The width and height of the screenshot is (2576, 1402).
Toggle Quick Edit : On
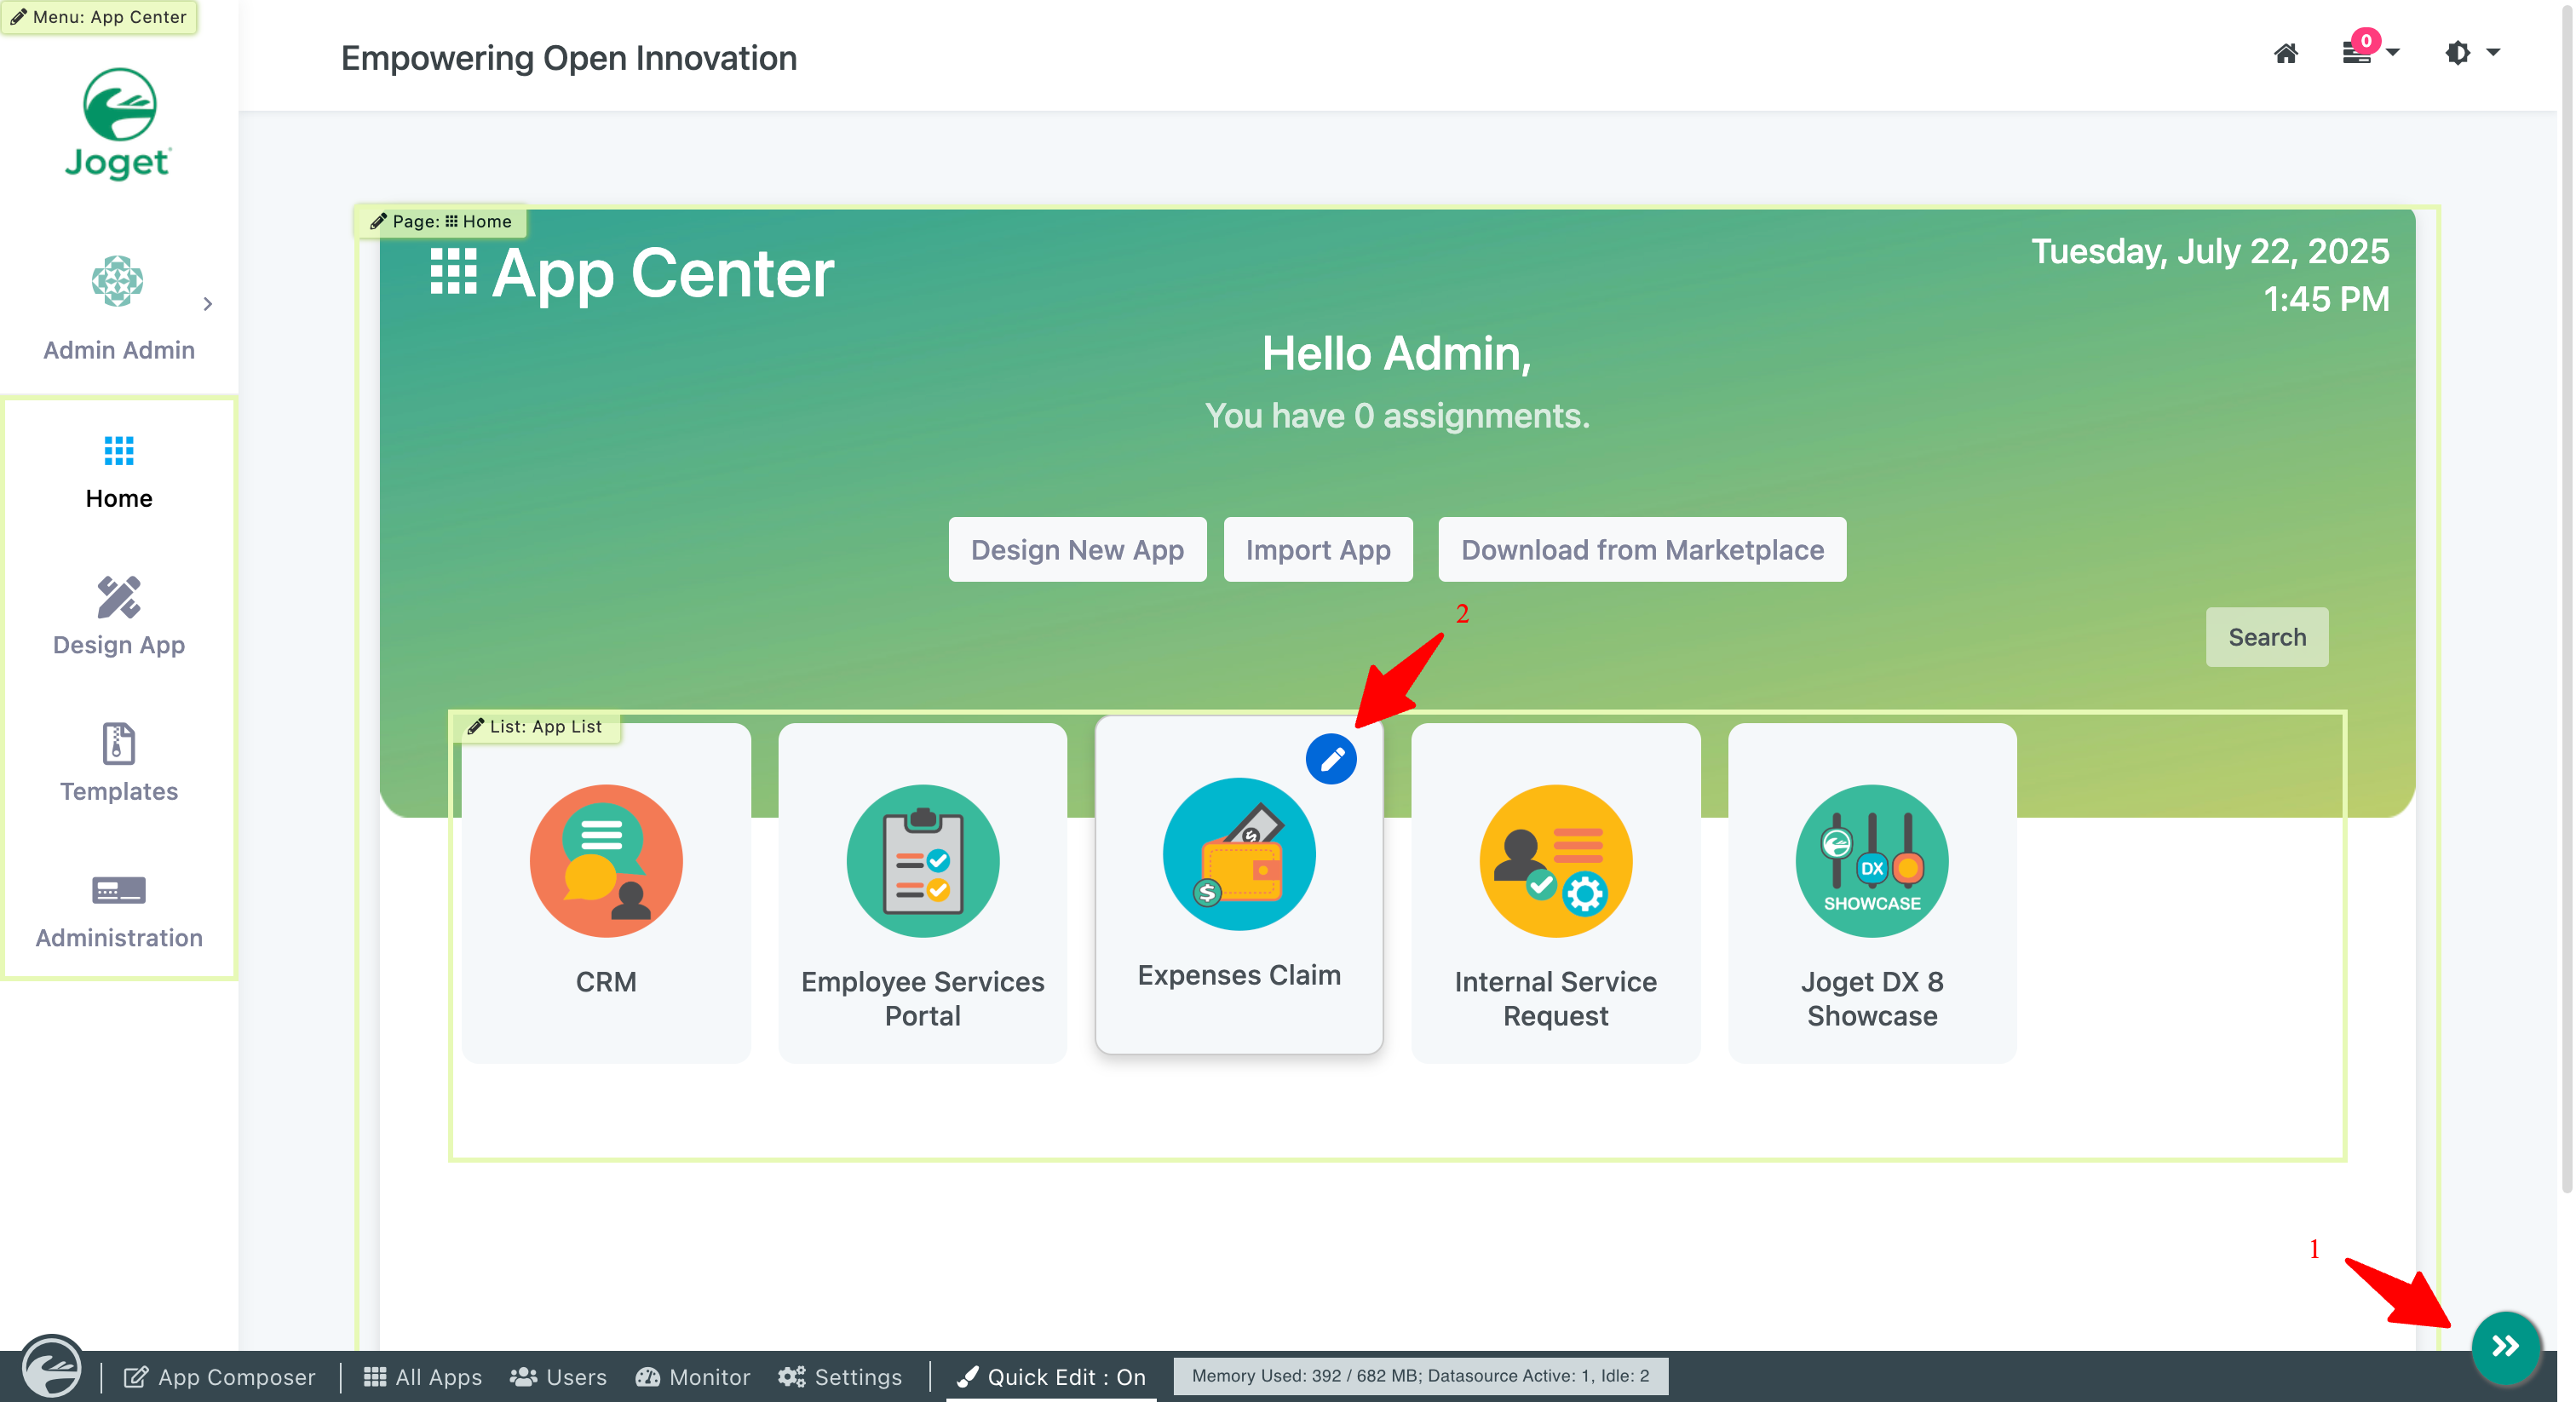point(1052,1377)
